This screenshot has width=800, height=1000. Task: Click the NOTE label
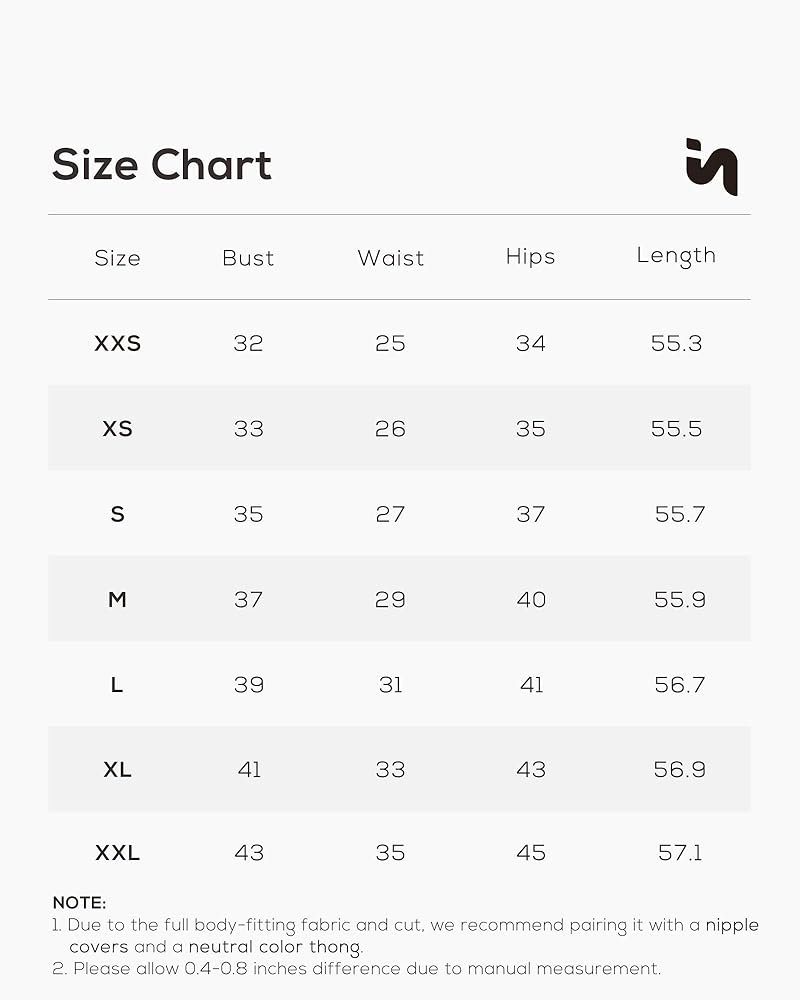[79, 903]
